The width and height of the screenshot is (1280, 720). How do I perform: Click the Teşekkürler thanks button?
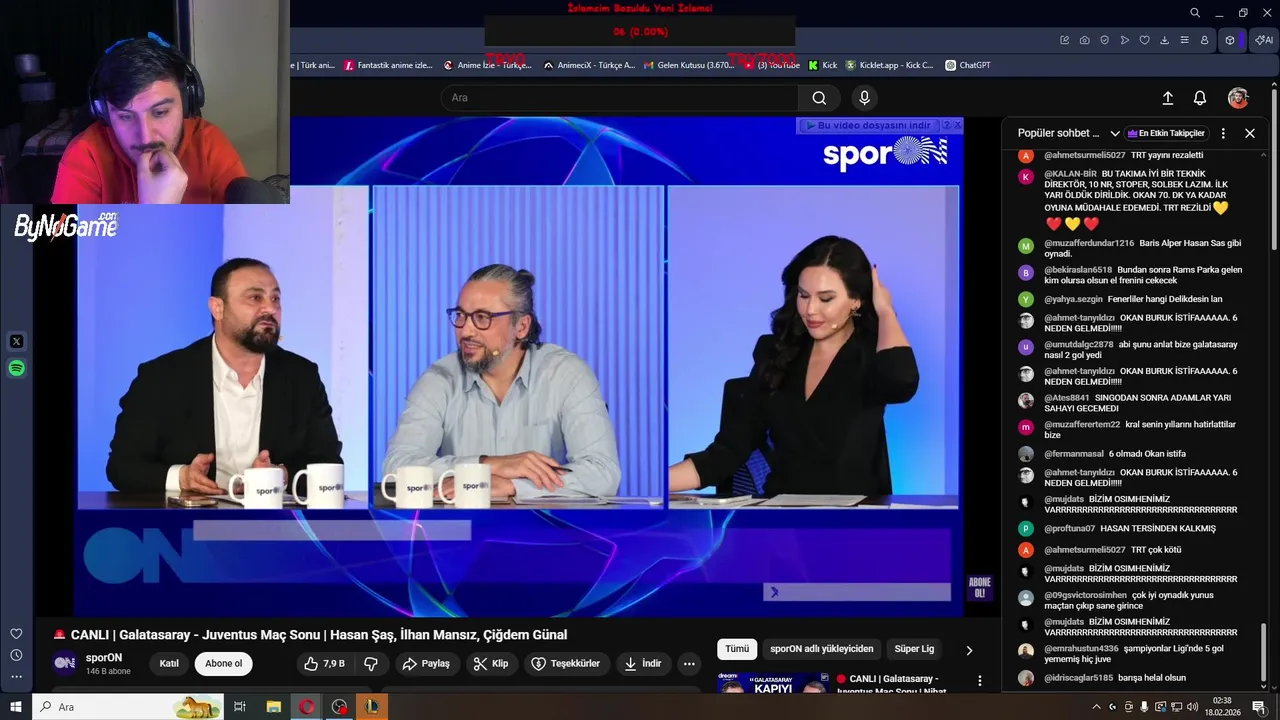566,664
